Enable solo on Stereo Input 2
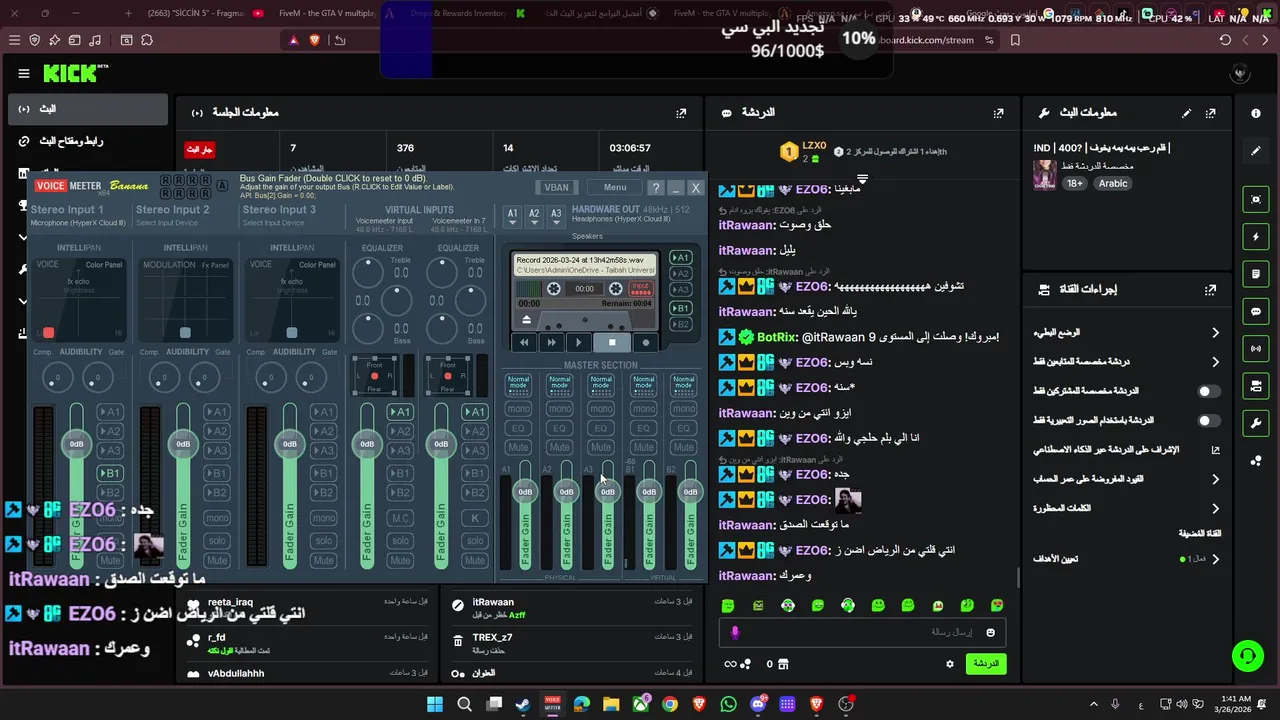 pyautogui.click(x=217, y=540)
